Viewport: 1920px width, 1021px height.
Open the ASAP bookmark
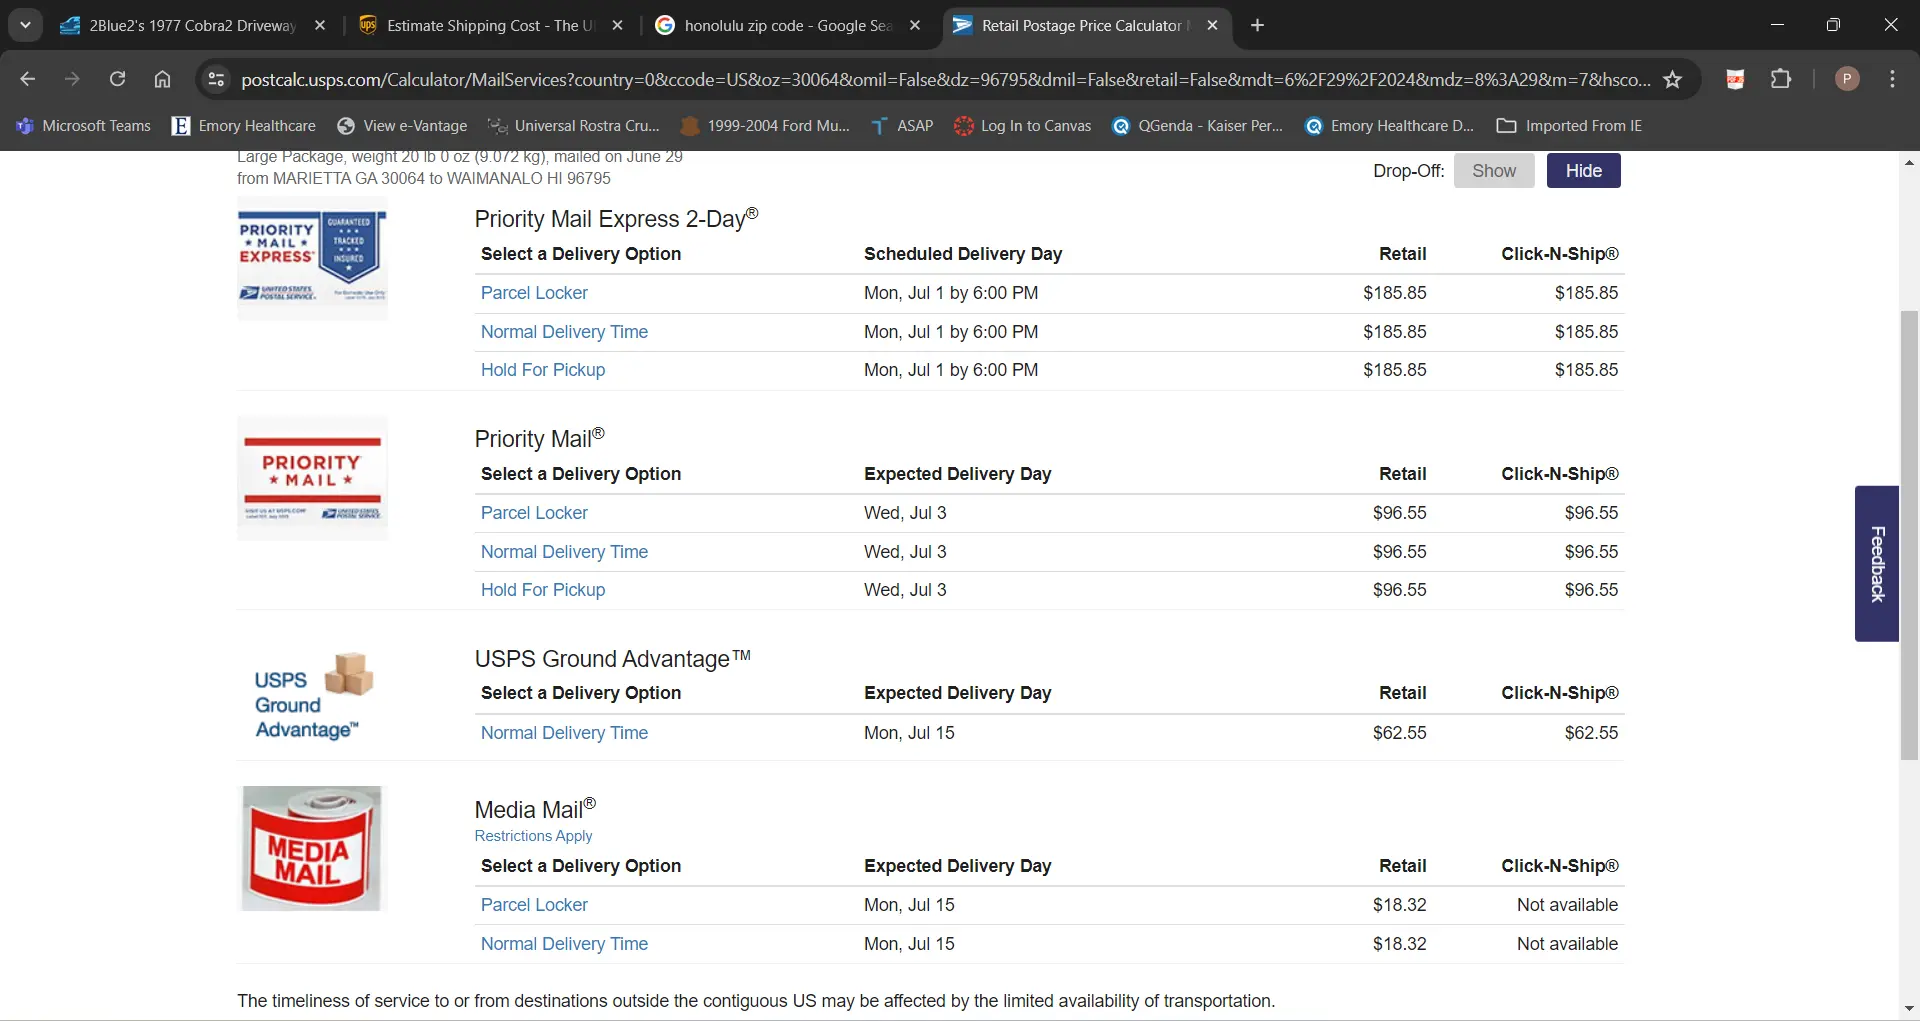[902, 125]
